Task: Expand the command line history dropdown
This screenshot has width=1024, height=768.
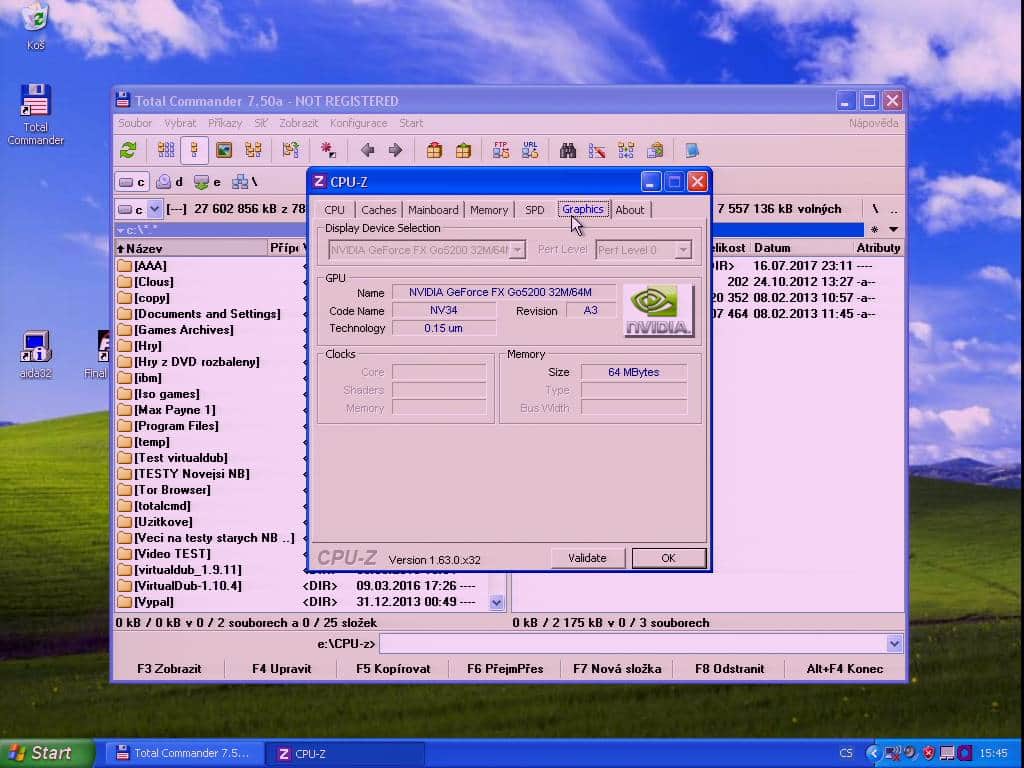Action: [x=894, y=644]
